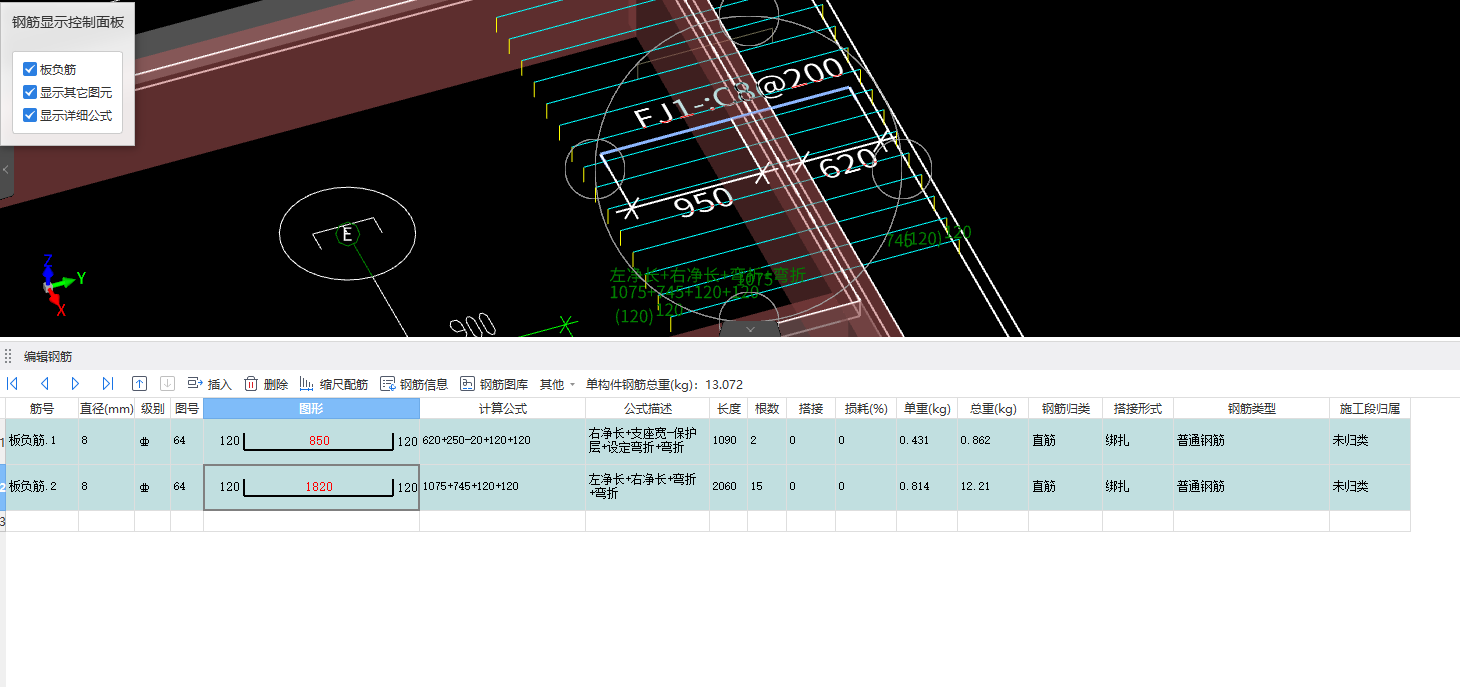Click count cell showing 15
The width and height of the screenshot is (1460, 687).
click(x=766, y=487)
